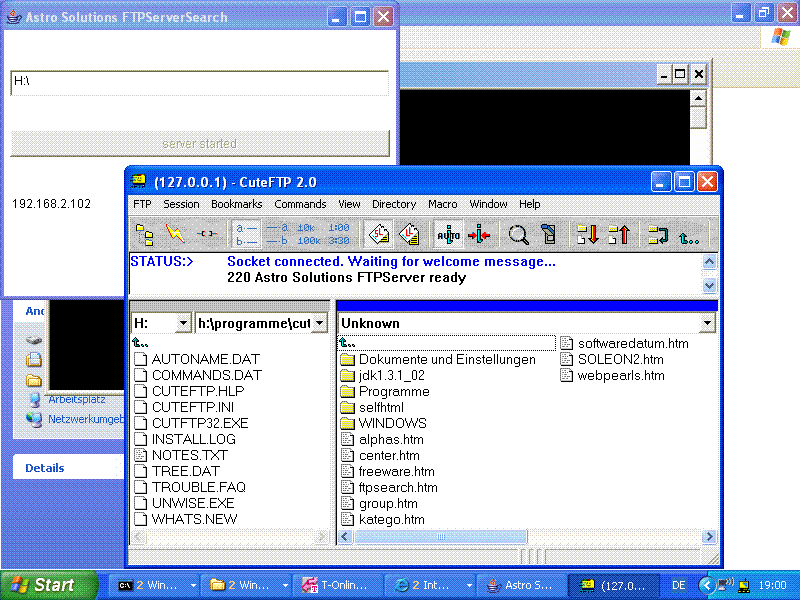Click the reverse name sort icon
Viewport: 800px width, 600px height.
(278, 234)
